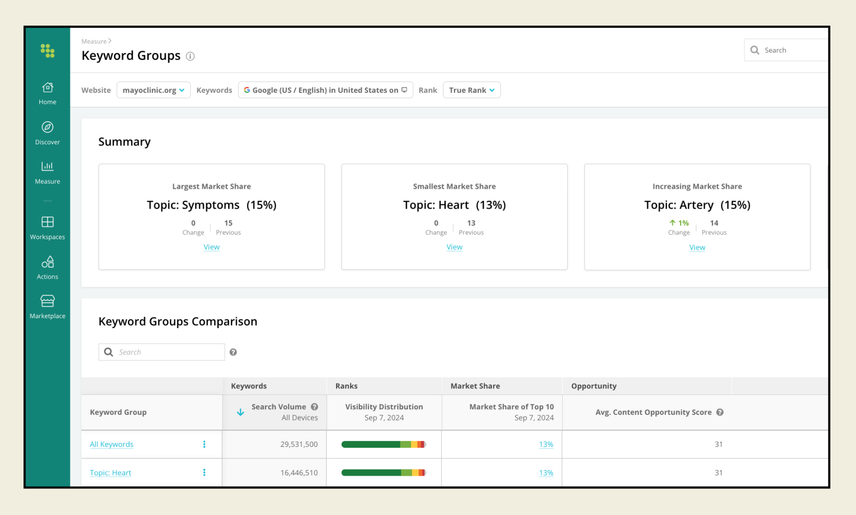
Task: Open three-dot menu for Topic: Heart row
Action: (x=204, y=472)
